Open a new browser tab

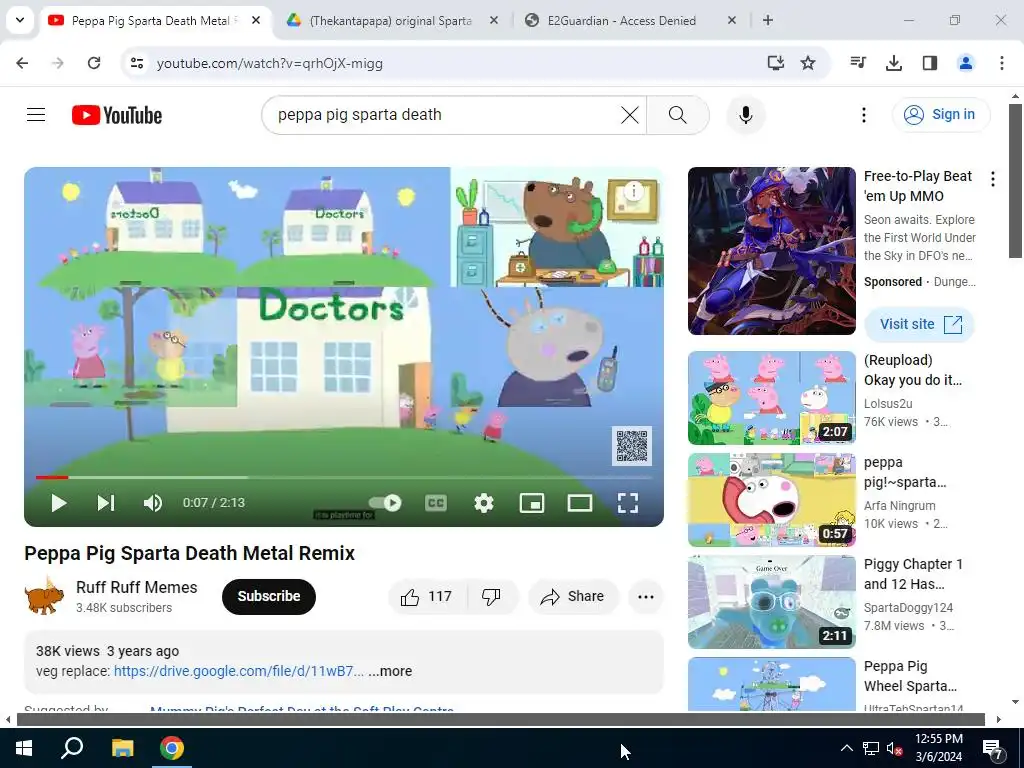click(768, 20)
